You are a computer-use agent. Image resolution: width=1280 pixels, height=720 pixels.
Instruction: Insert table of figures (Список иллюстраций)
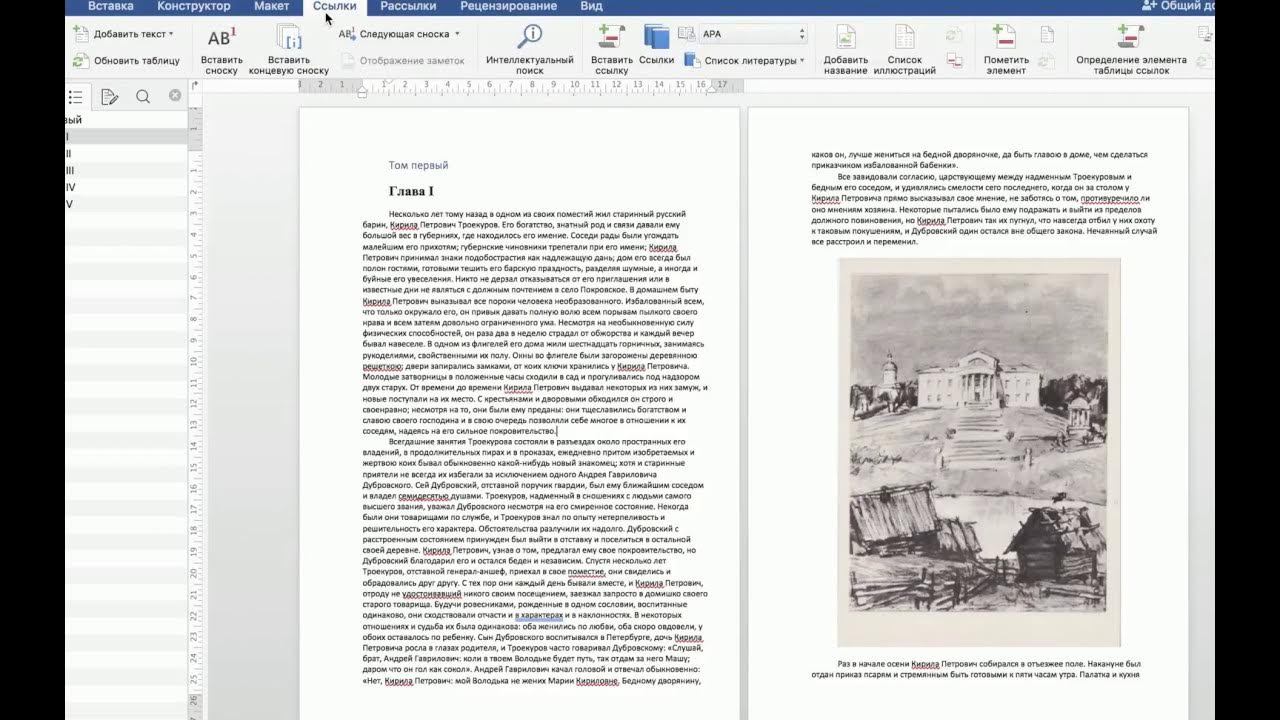[904, 50]
